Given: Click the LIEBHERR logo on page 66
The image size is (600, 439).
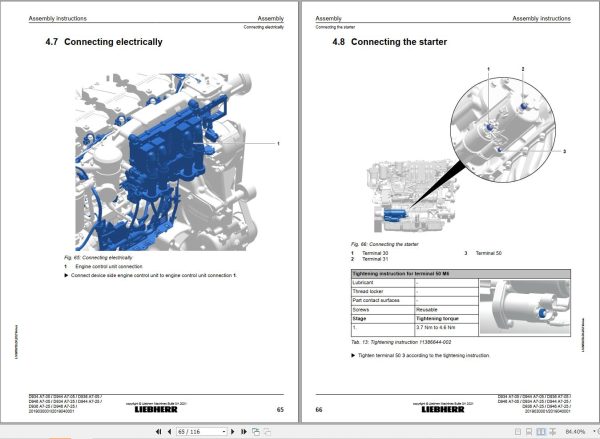Looking at the screenshot, I should tap(443, 410).
